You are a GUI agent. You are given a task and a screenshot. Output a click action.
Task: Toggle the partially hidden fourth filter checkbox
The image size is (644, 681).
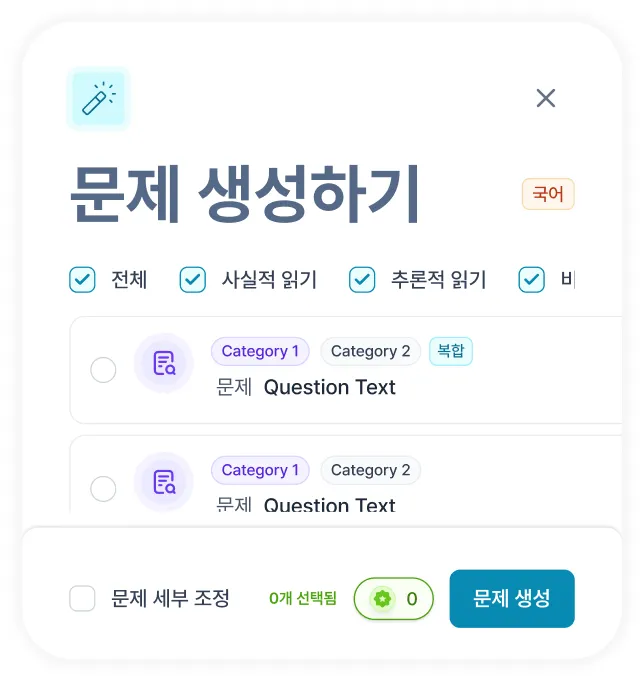pyautogui.click(x=531, y=280)
